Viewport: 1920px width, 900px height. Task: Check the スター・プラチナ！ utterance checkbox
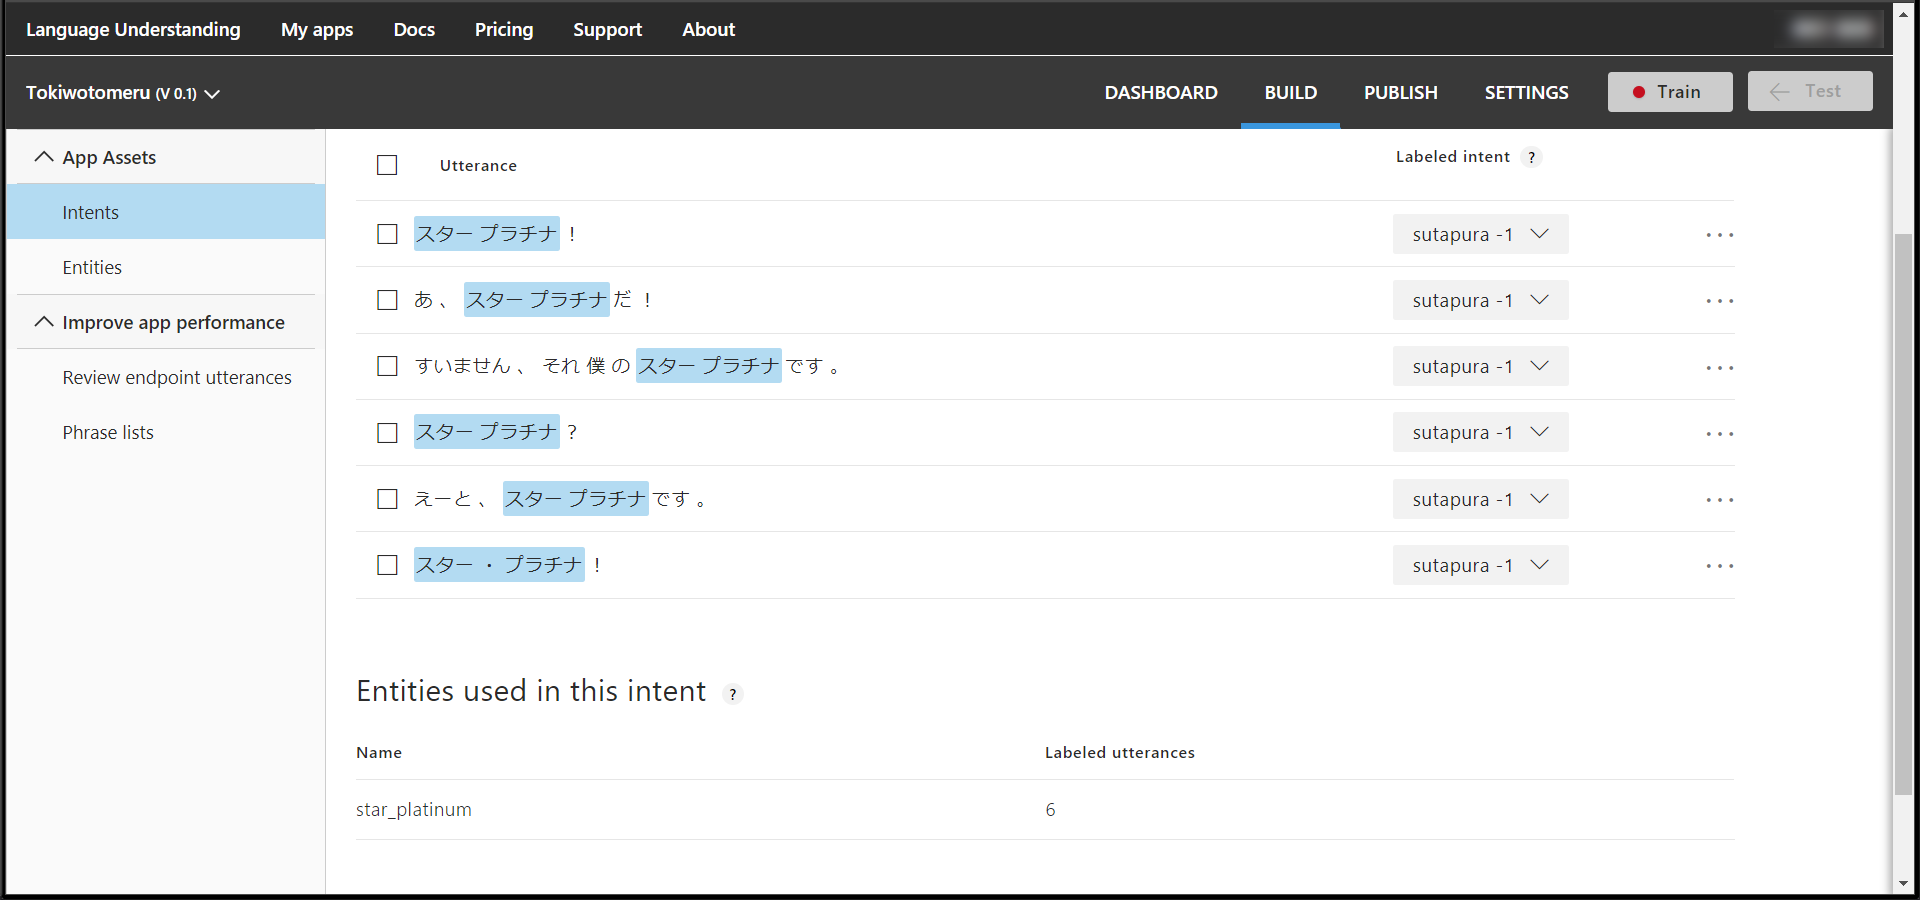click(387, 565)
